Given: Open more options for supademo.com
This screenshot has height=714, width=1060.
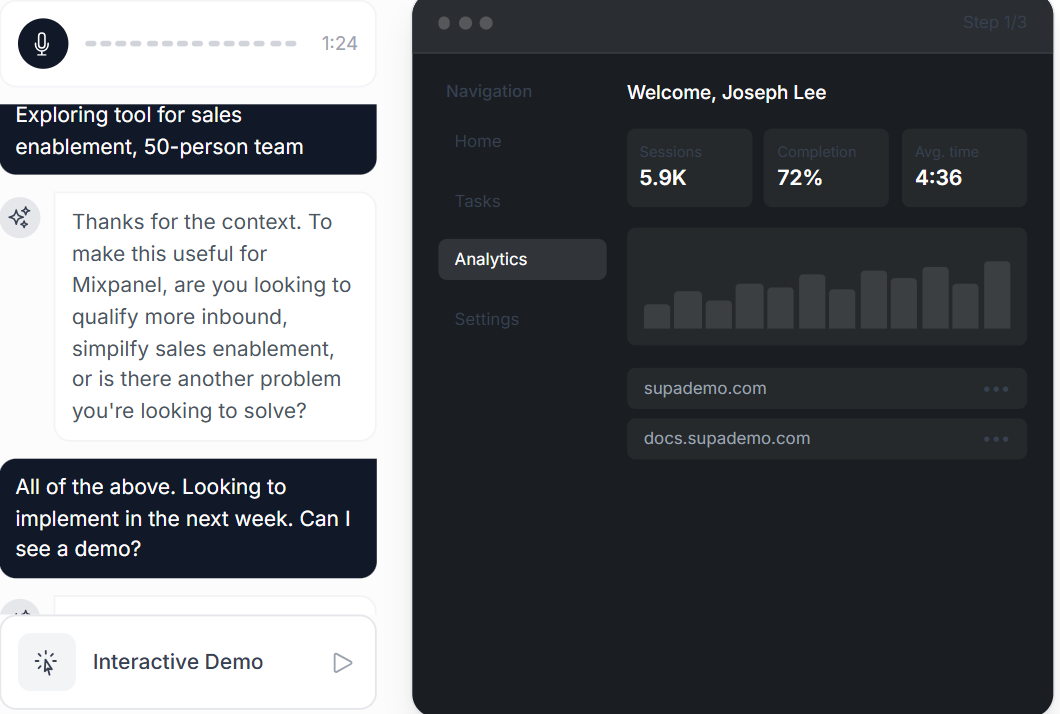Looking at the screenshot, I should [996, 389].
